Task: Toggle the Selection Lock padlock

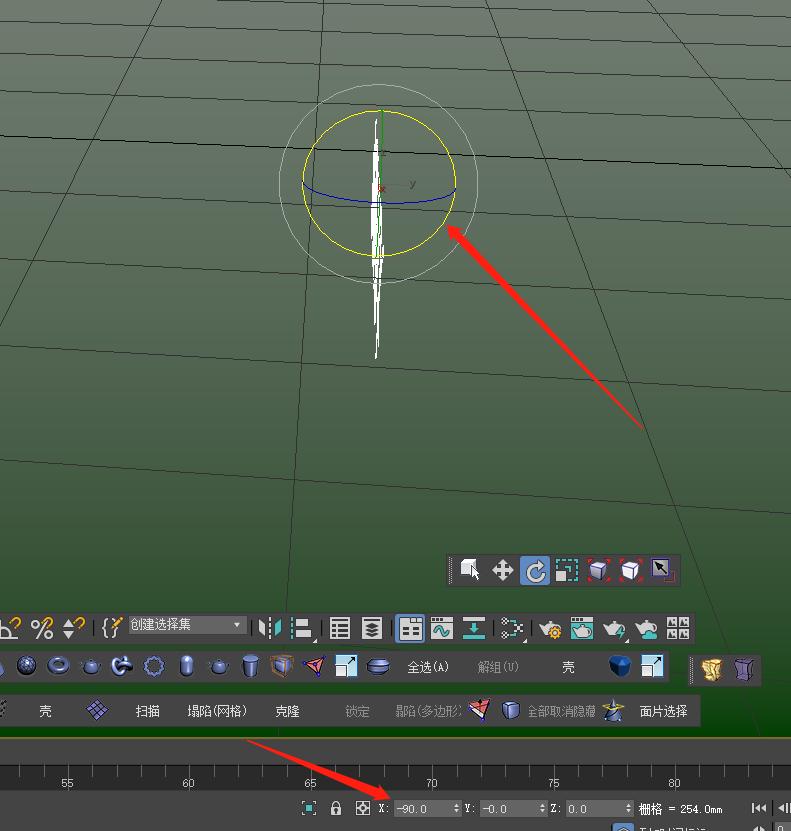Action: [x=336, y=808]
